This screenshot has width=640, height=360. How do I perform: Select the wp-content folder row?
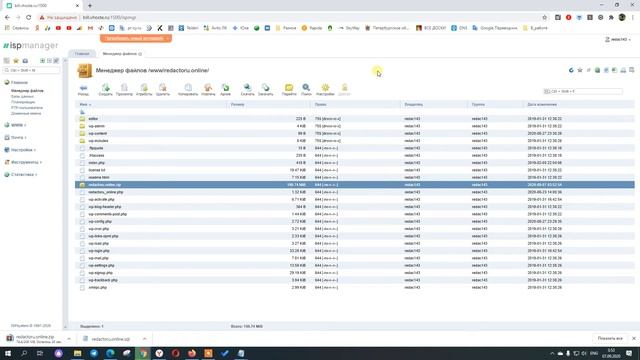pyautogui.click(x=355, y=133)
